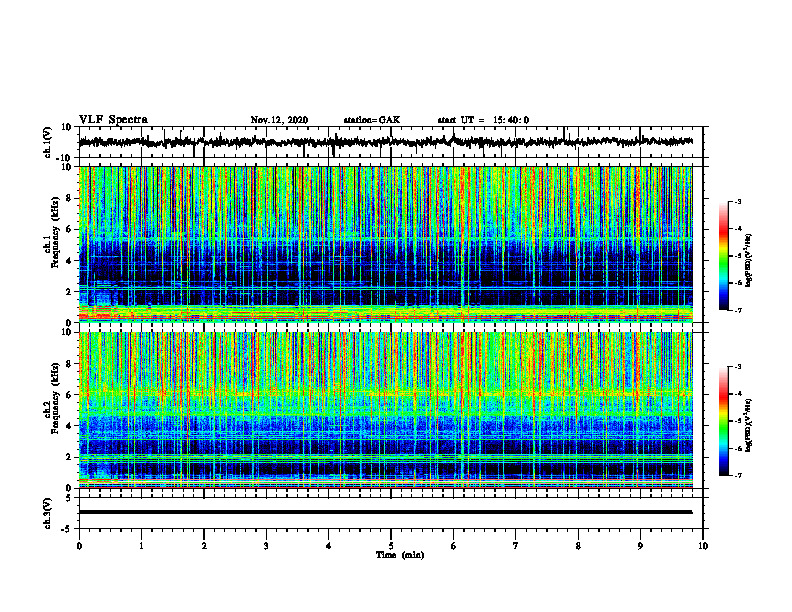Viewport: 792px width, 612px height.
Task: Click time axis tick label "4"
Action: pos(329,546)
